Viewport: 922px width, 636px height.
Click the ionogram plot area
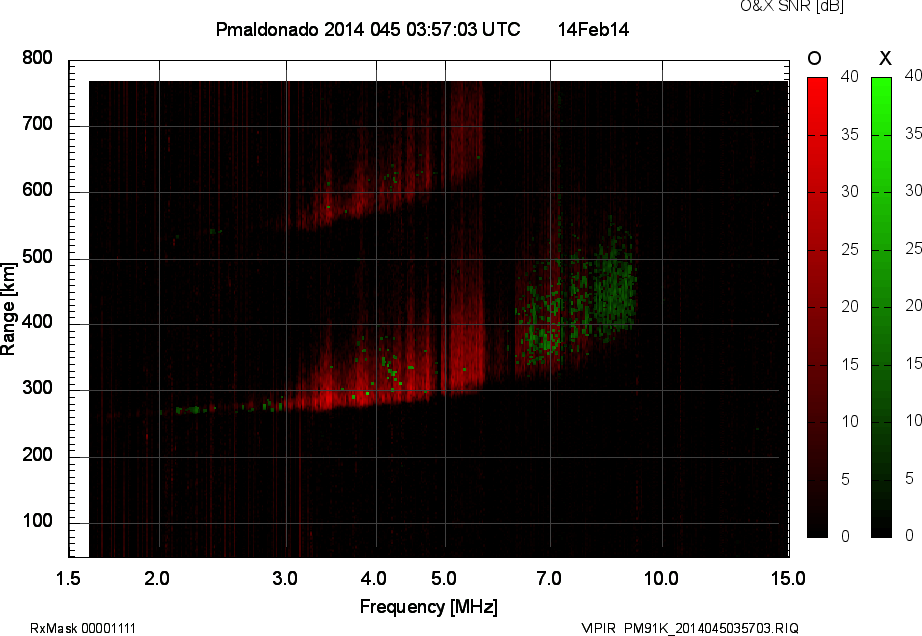pyautogui.click(x=429, y=309)
